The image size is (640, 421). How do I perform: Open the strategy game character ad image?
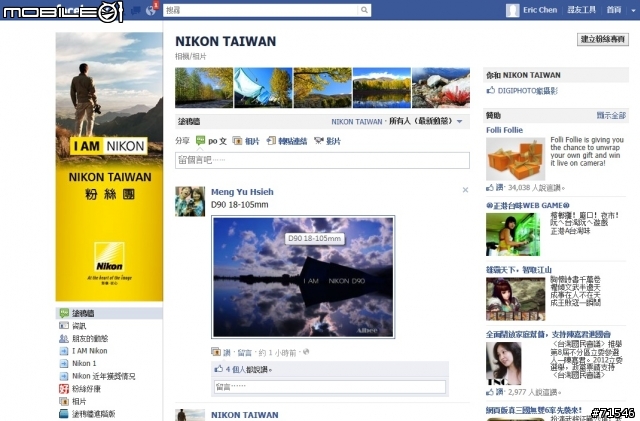tap(516, 299)
